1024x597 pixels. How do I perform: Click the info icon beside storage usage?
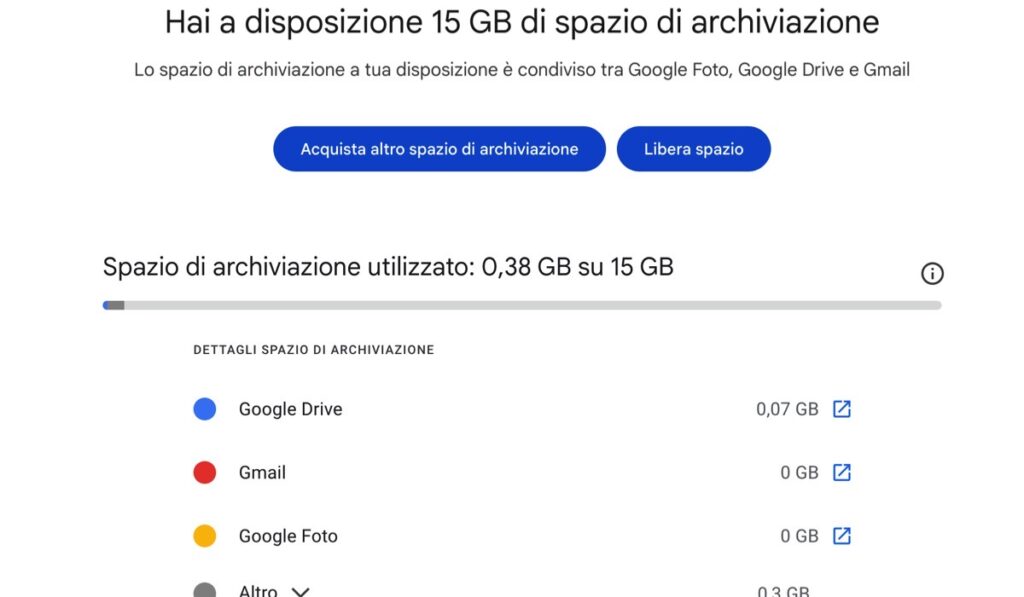tap(931, 273)
